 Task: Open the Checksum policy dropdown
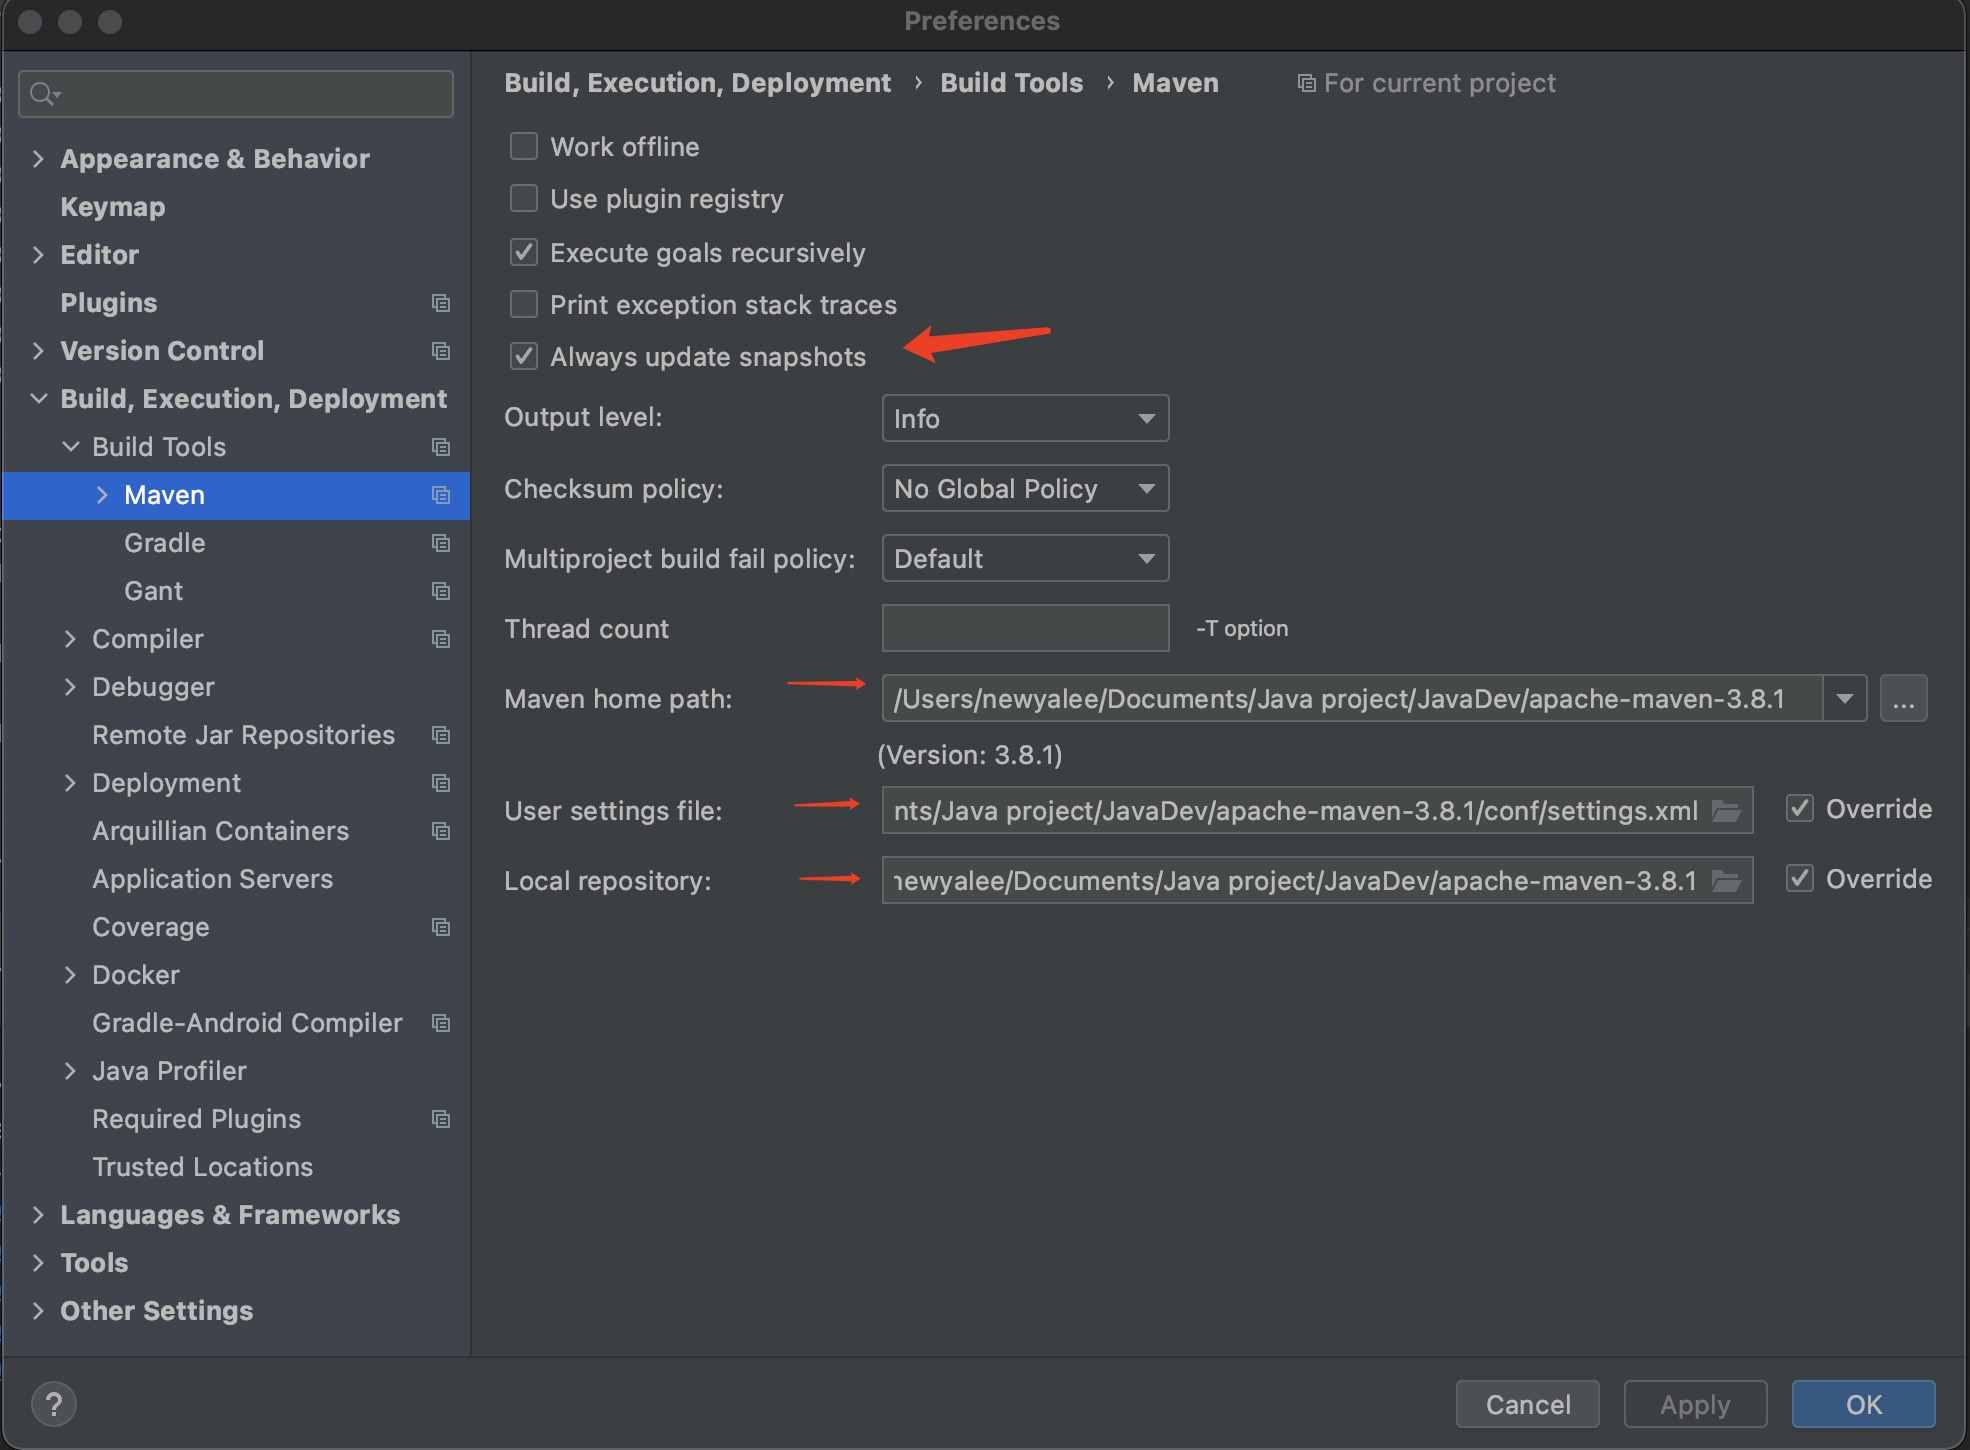[1024, 488]
